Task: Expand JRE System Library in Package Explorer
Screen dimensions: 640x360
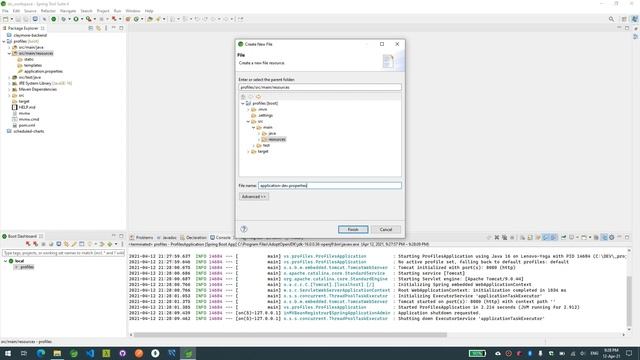Action: 9,83
